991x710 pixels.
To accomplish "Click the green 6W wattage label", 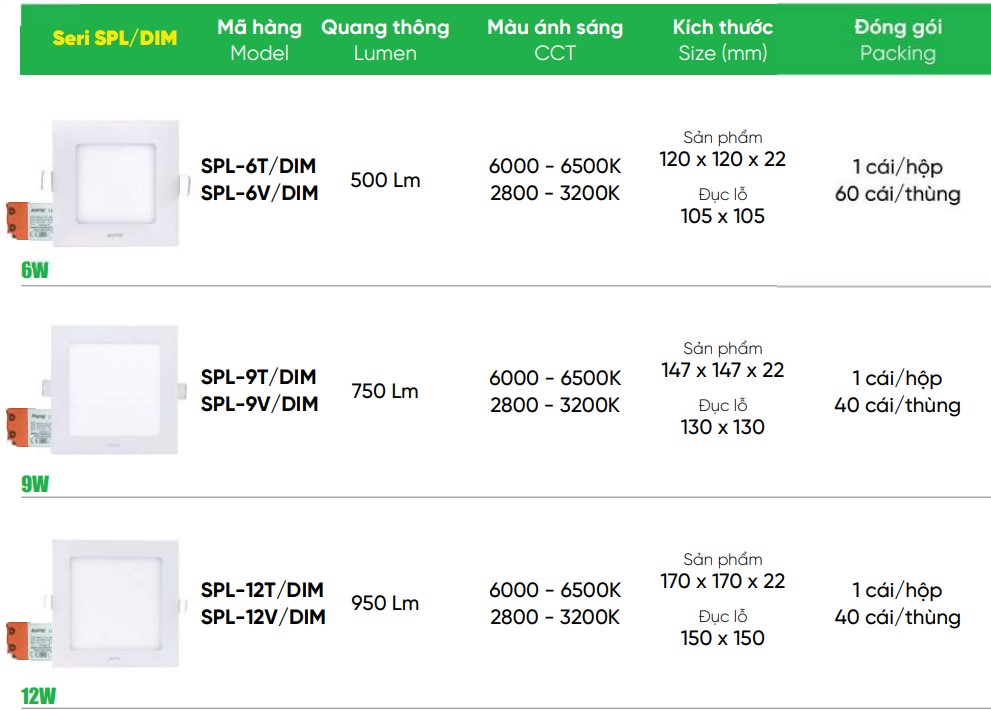I will [x=35, y=270].
